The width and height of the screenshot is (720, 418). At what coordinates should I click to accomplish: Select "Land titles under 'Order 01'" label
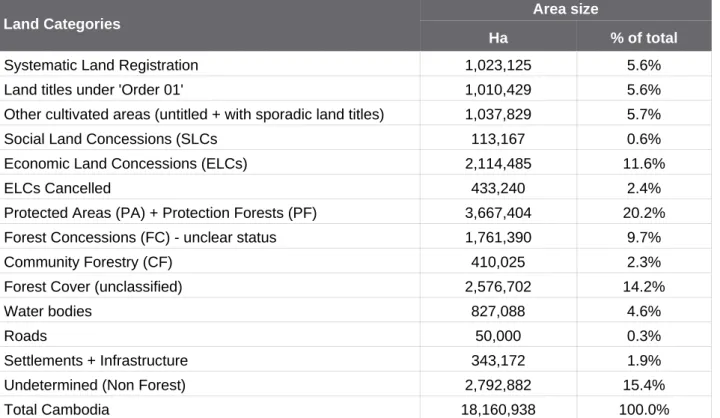point(94,90)
